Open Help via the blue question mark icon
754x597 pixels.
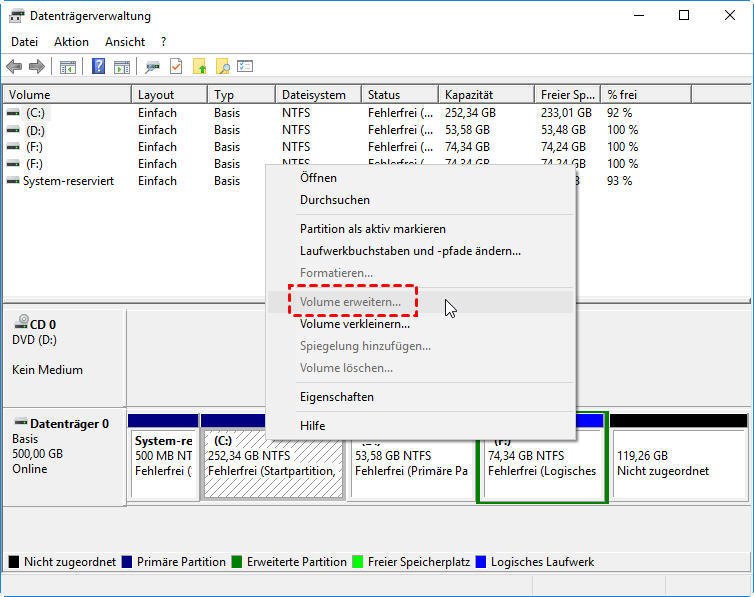click(98, 66)
